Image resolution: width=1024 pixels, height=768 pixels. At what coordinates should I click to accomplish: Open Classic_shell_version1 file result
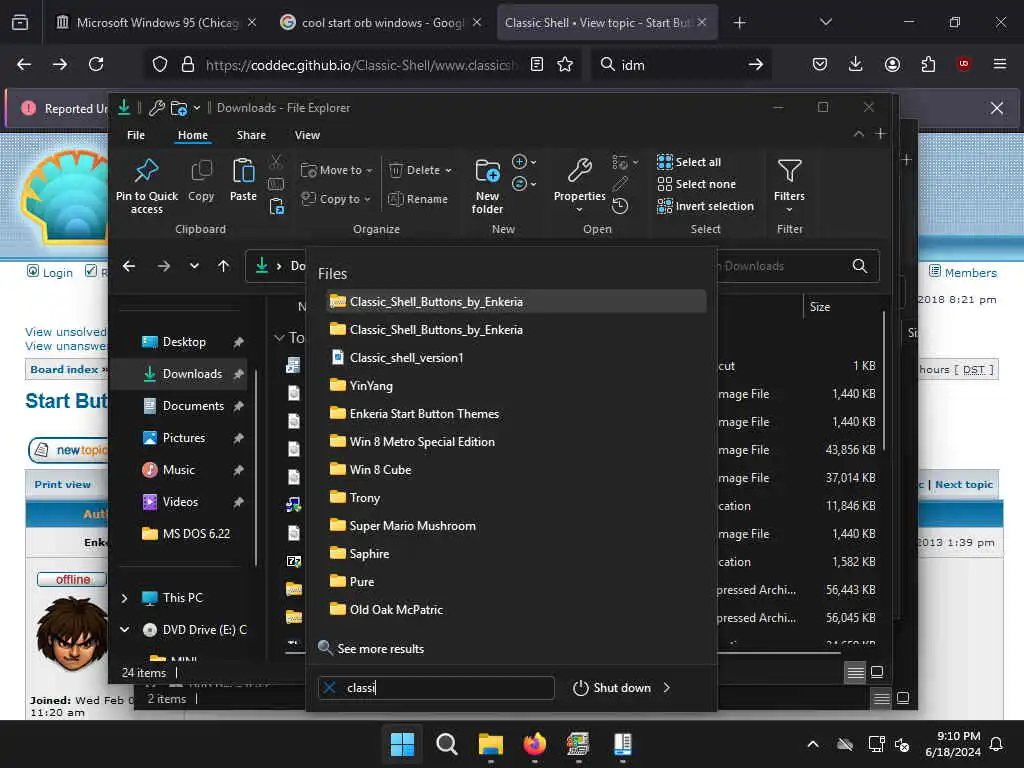[x=516, y=358]
